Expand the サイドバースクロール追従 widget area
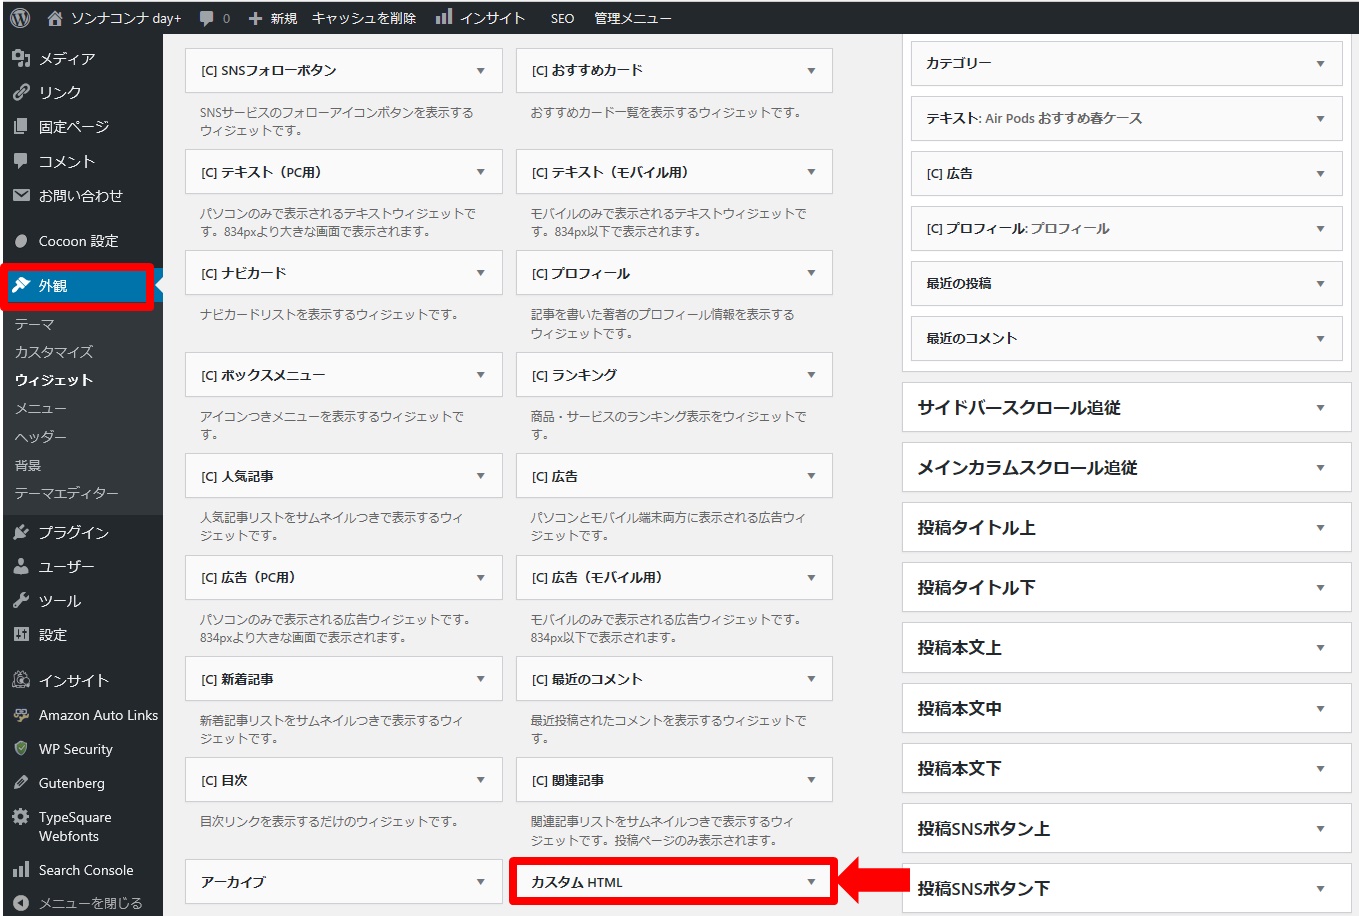The height and width of the screenshot is (916, 1359). tap(1320, 408)
